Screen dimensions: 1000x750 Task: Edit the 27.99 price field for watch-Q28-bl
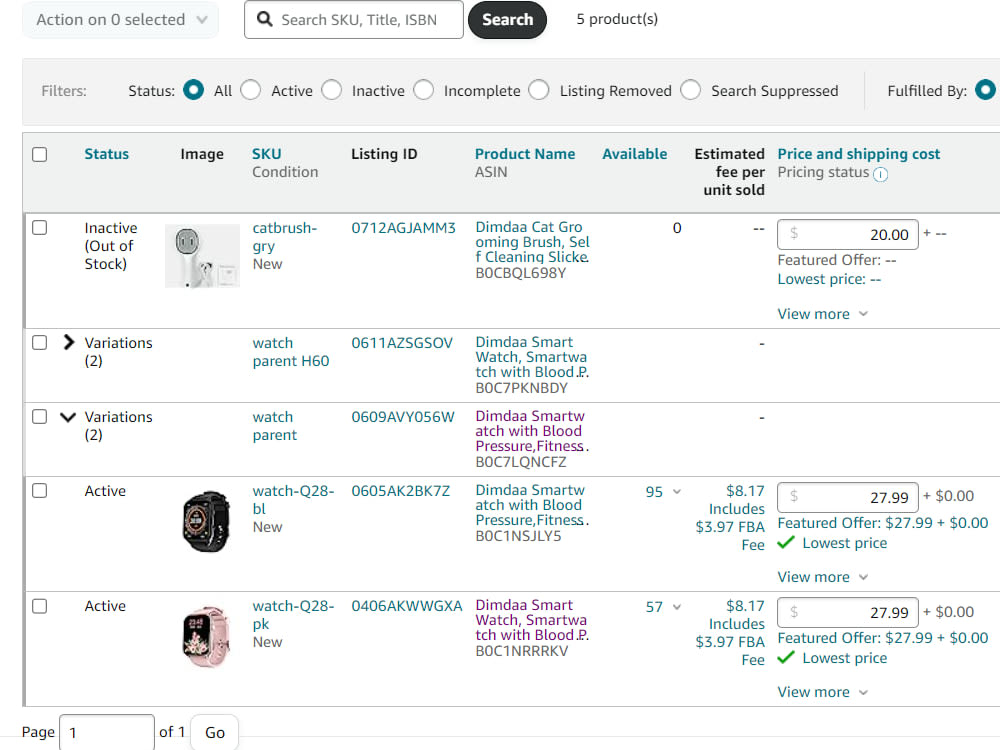click(848, 497)
